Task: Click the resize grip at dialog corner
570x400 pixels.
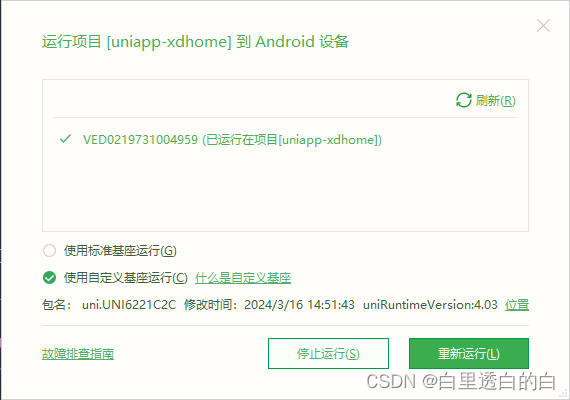Action: click(565, 394)
